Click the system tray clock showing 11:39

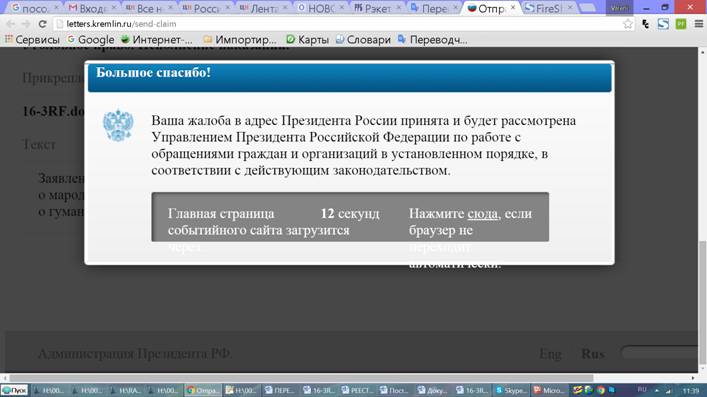(x=691, y=391)
